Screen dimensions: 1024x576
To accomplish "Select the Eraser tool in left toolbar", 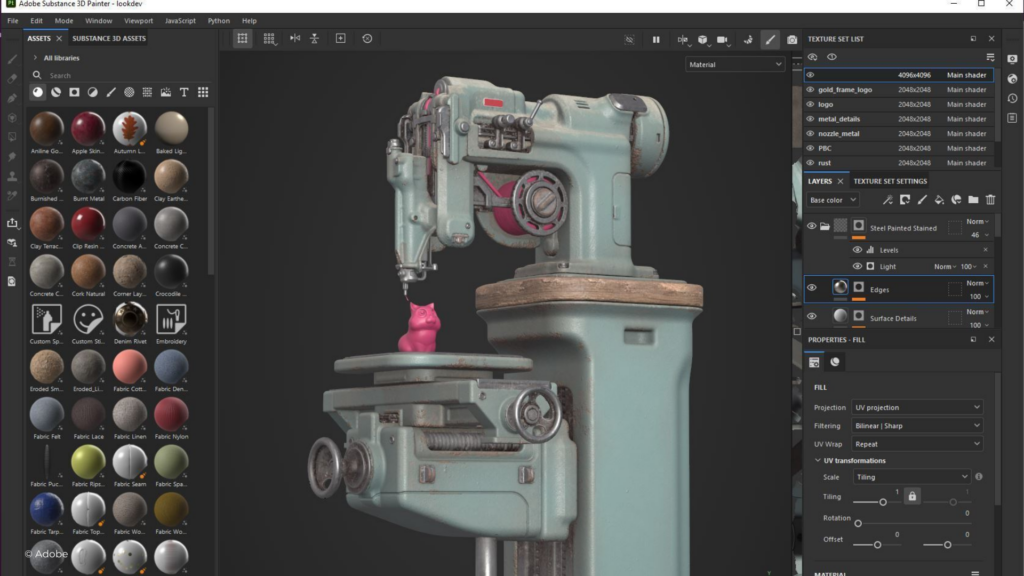I will [x=12, y=79].
